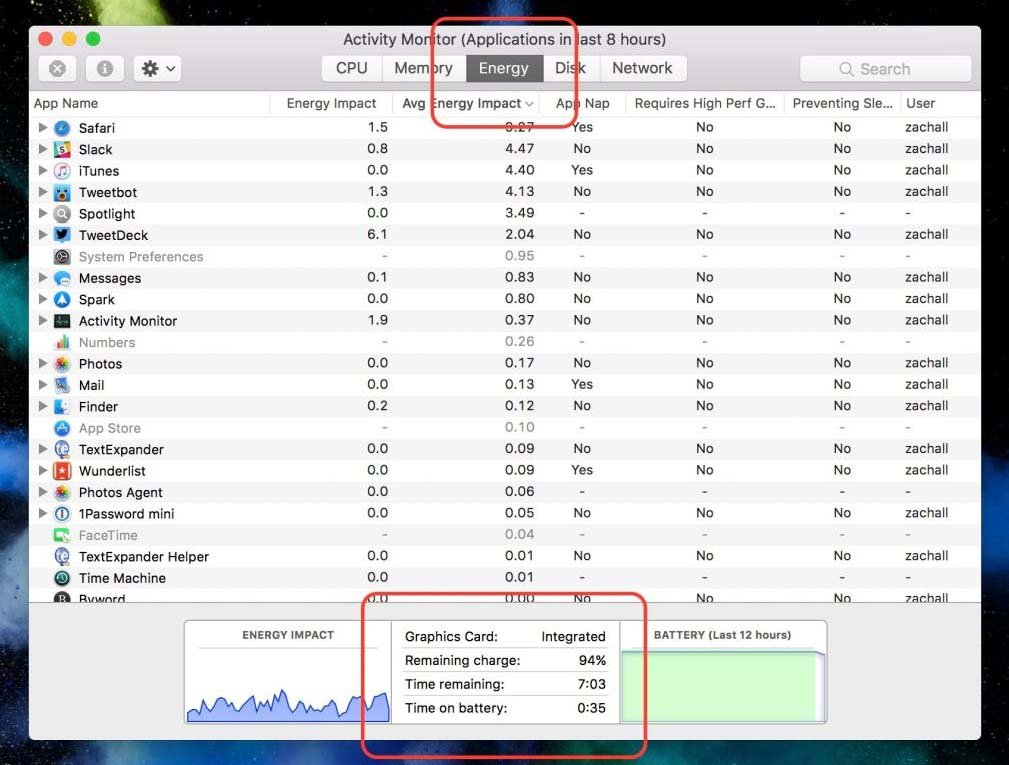
Task: Click the quit process (X) button
Action: (57, 68)
